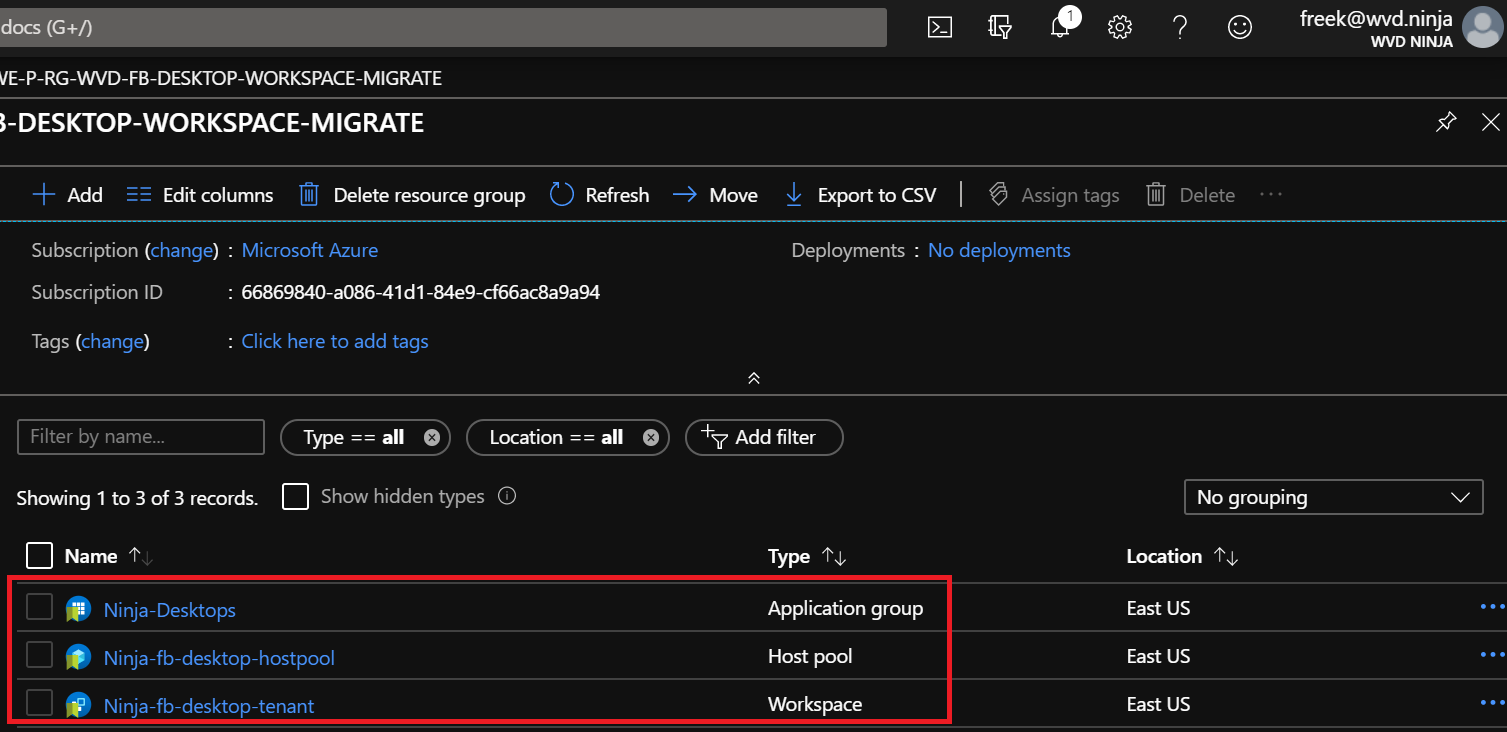The width and height of the screenshot is (1507, 732).
Task: Click the Delete toolbar item
Action: (1190, 195)
